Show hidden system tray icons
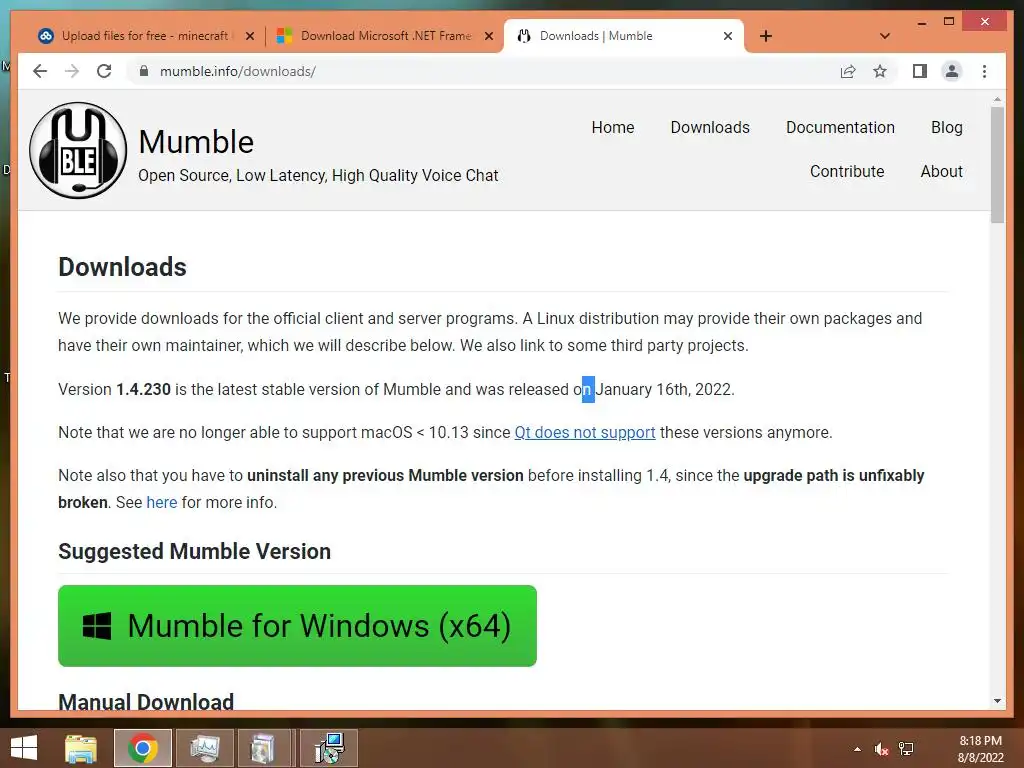The image size is (1024, 768). (857, 749)
